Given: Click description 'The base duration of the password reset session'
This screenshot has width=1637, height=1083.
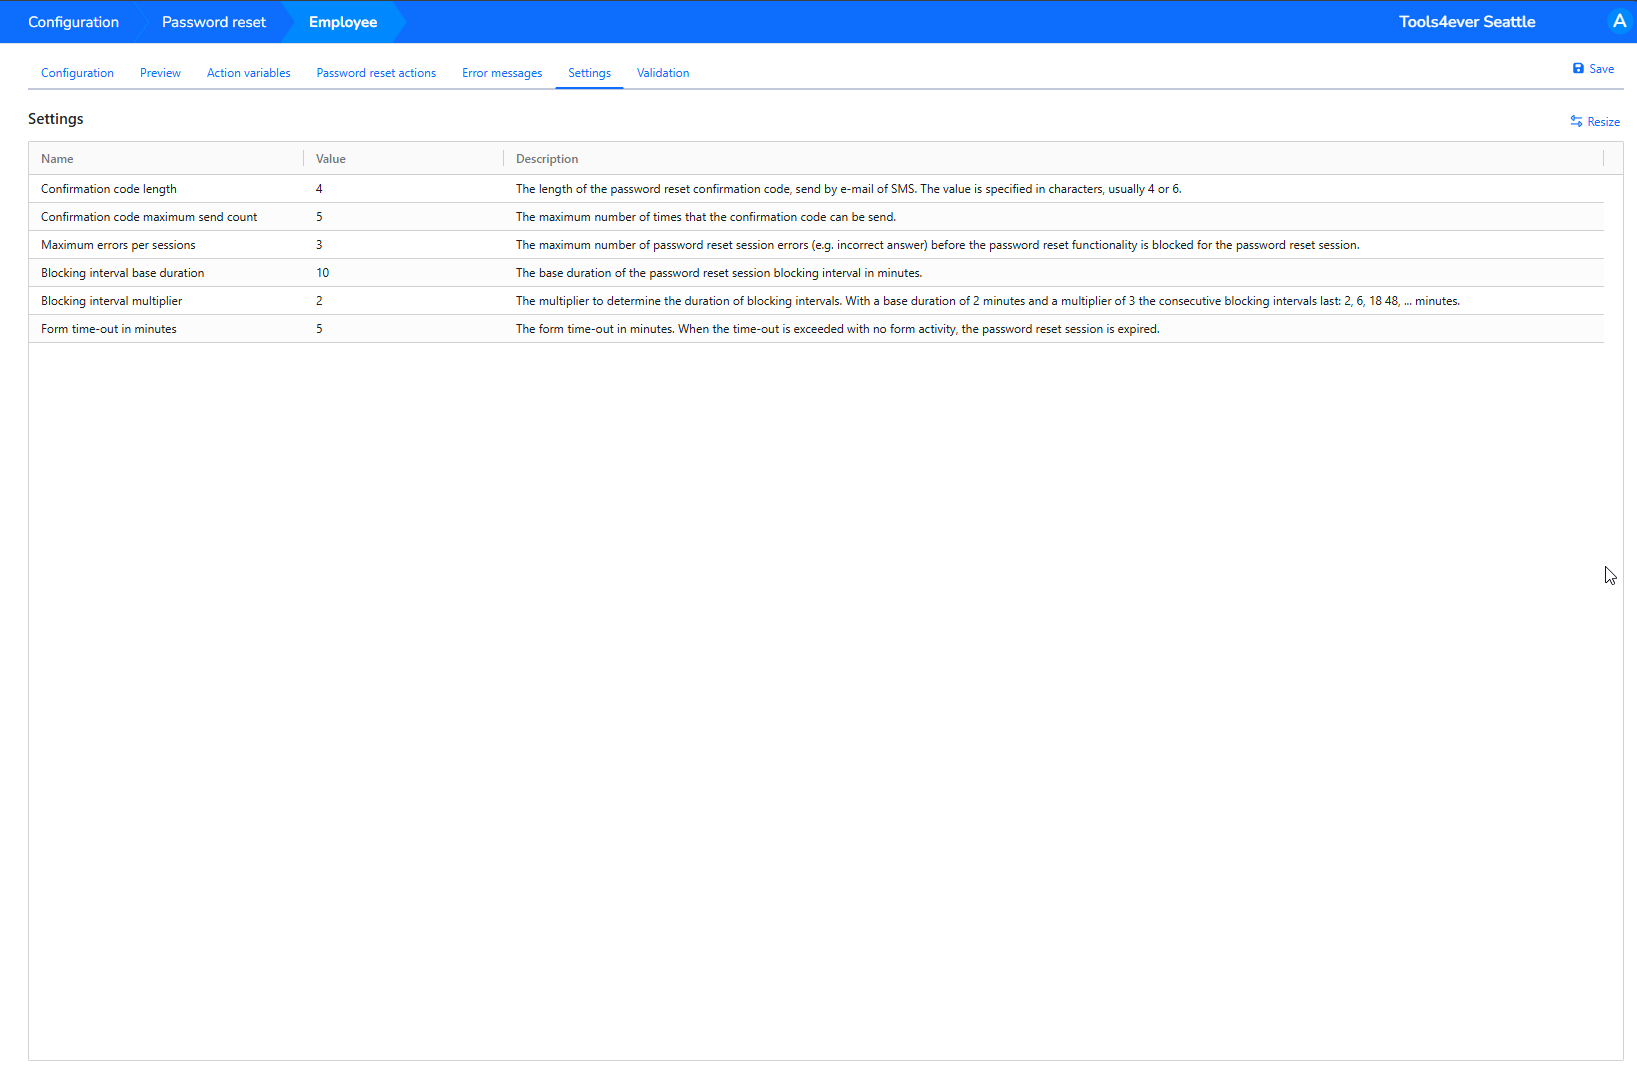Looking at the screenshot, I should [x=719, y=273].
